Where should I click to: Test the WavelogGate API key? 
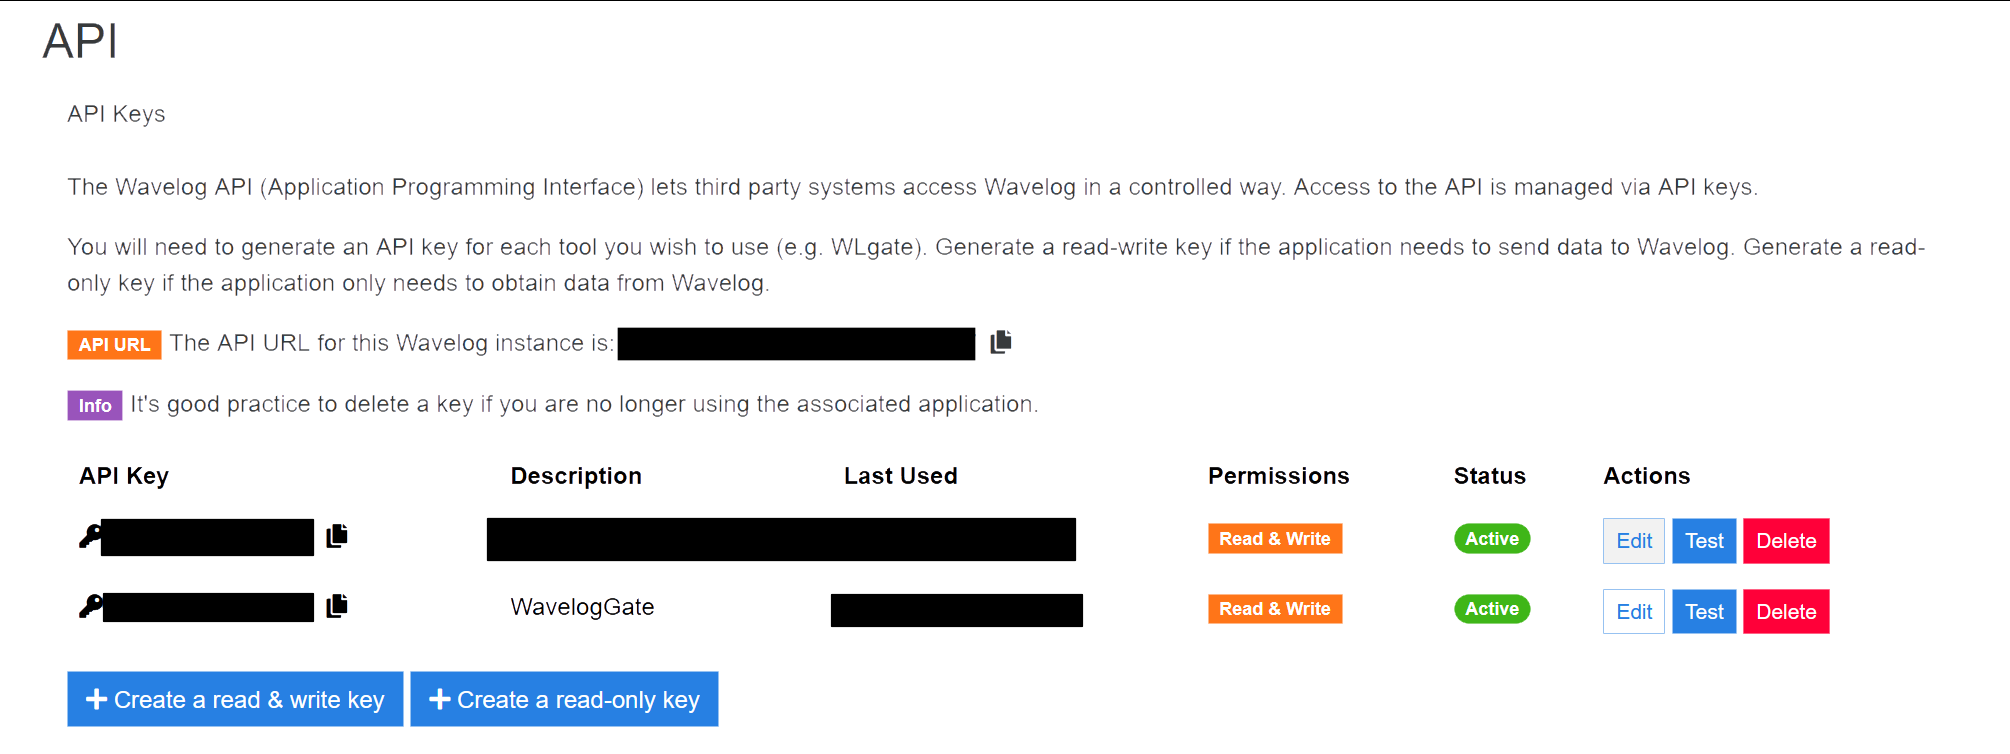click(x=1704, y=612)
